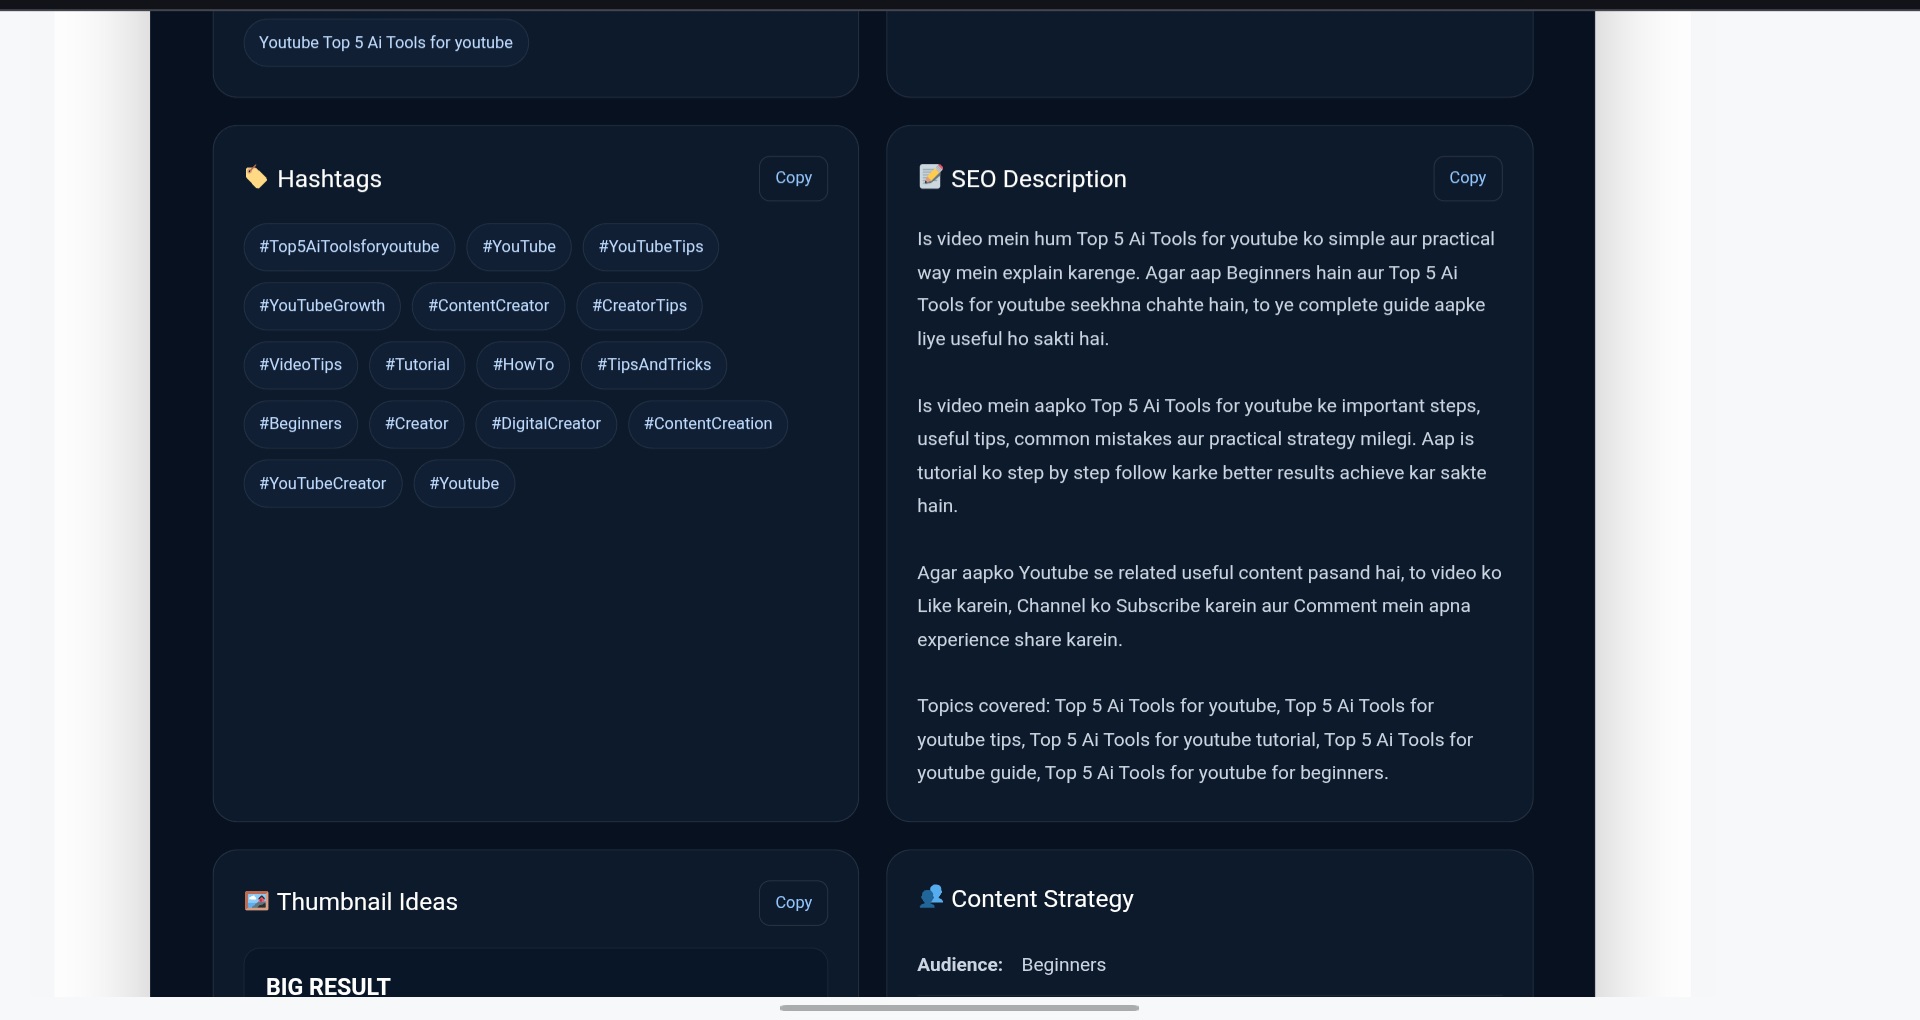Select the #VideoTips hashtag chip

pyautogui.click(x=301, y=365)
